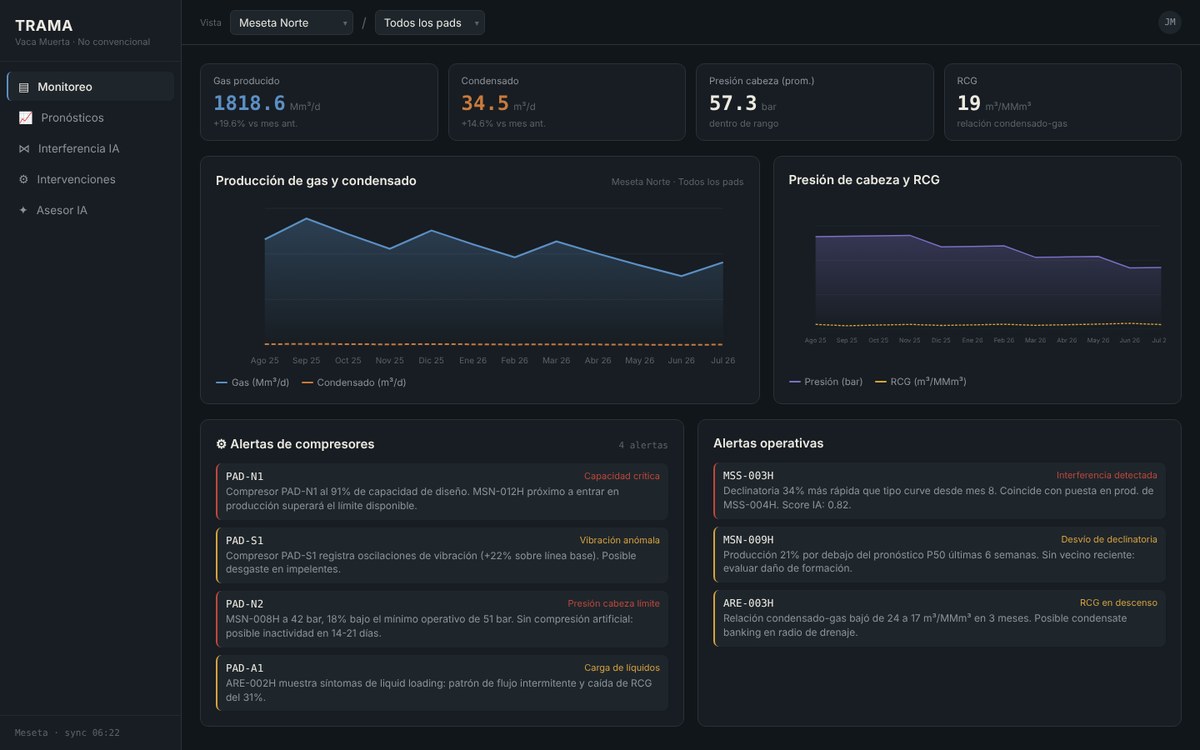Click 'Vaca Muerta · No convencional' subtitle
1200x750 pixels.
click(82, 42)
